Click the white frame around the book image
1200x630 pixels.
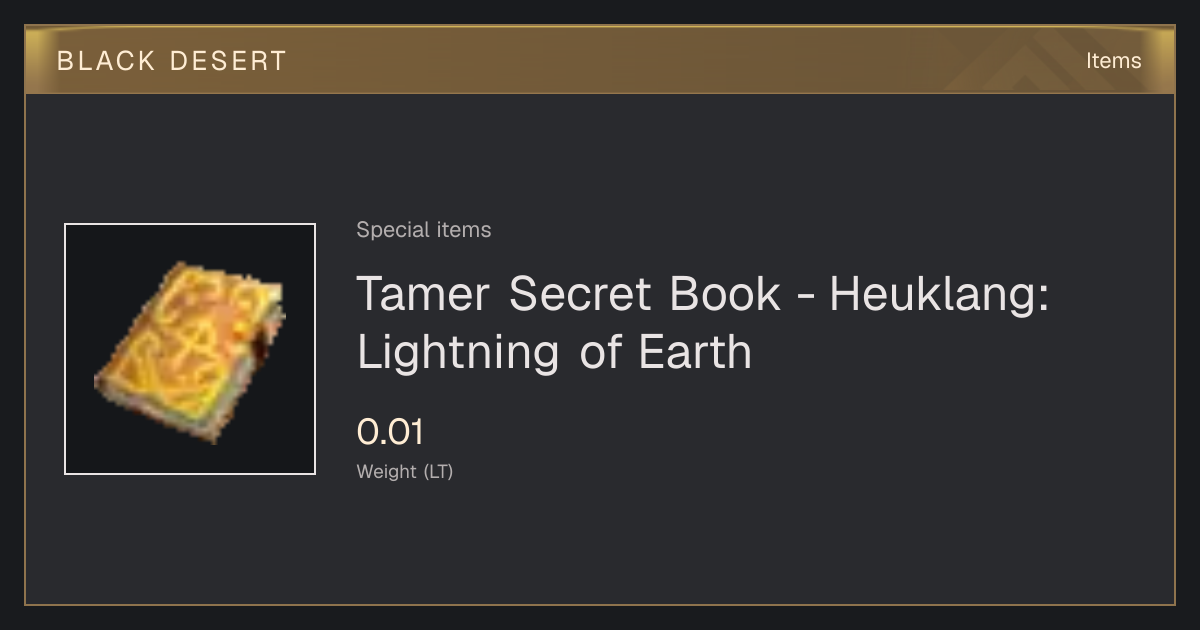(190, 349)
